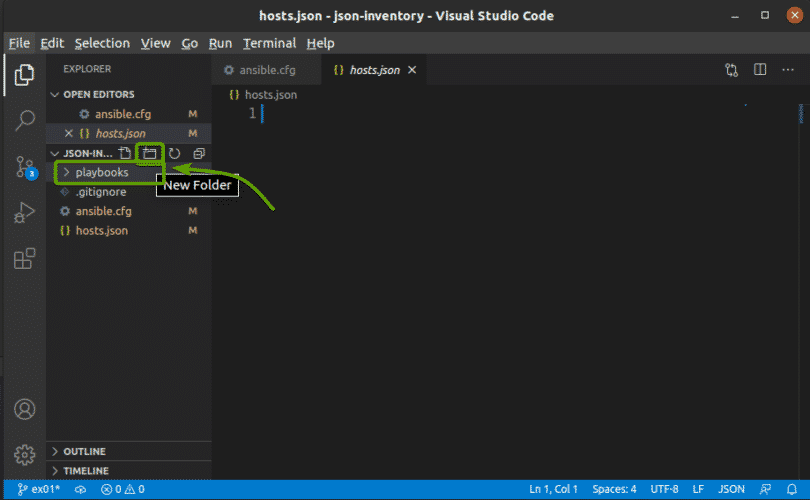The width and height of the screenshot is (810, 500).
Task: Open the Edit menu
Action: pos(52,43)
